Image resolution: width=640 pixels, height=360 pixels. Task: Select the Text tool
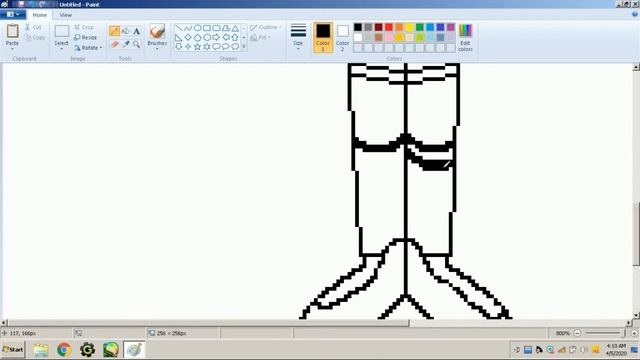[137, 31]
